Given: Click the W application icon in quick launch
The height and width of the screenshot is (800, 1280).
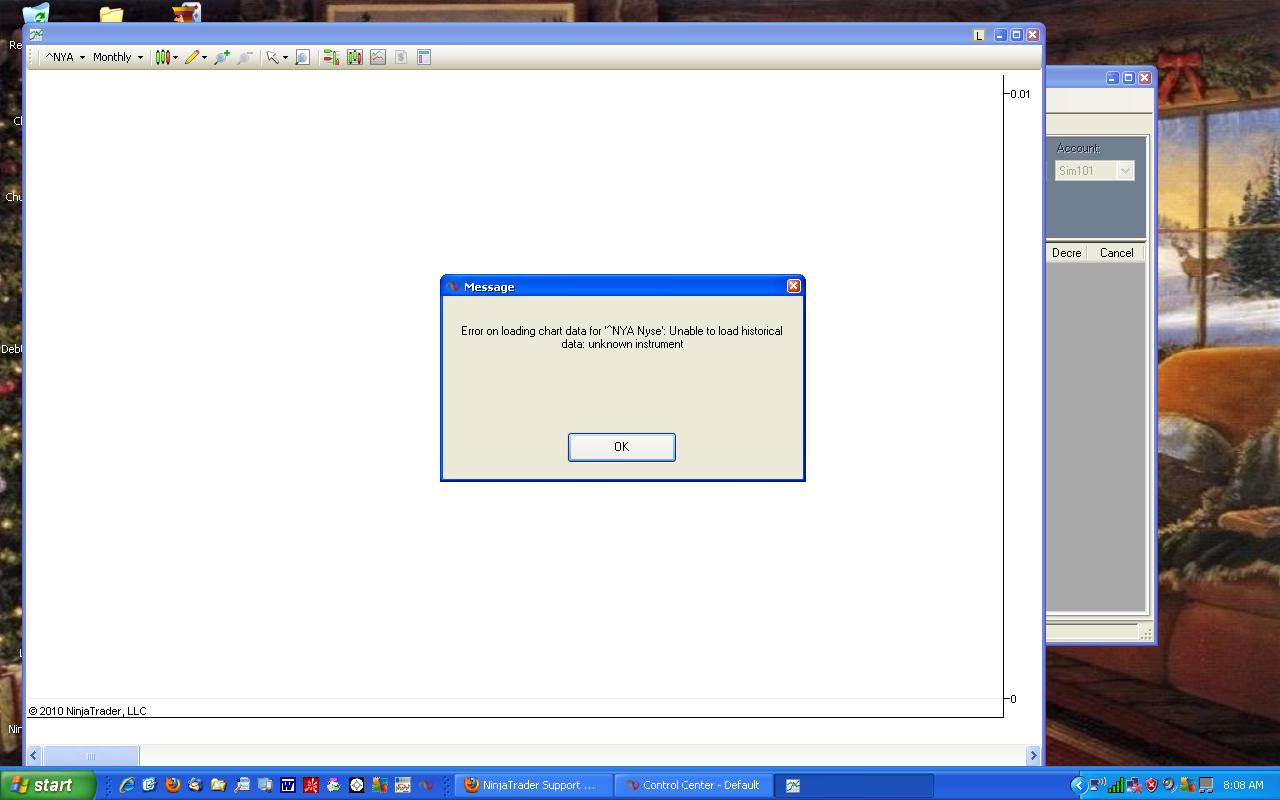Looking at the screenshot, I should point(288,785).
